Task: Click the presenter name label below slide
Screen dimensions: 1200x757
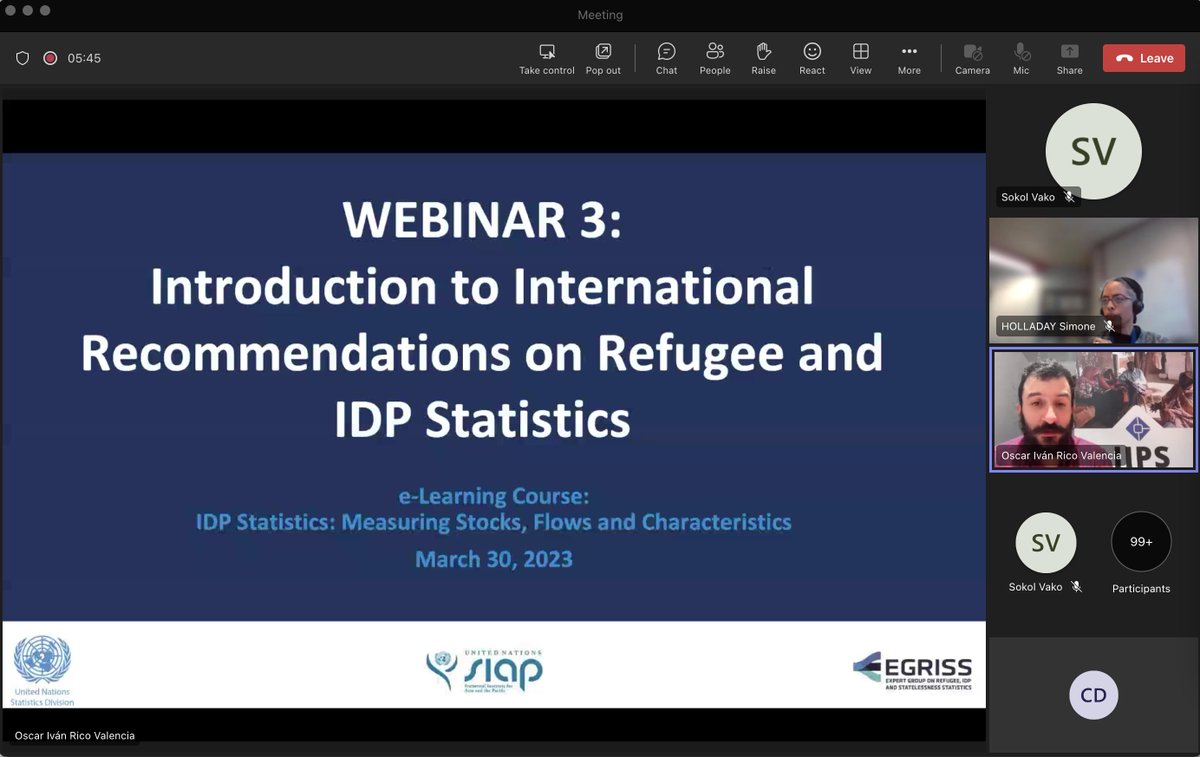Action: 74,736
